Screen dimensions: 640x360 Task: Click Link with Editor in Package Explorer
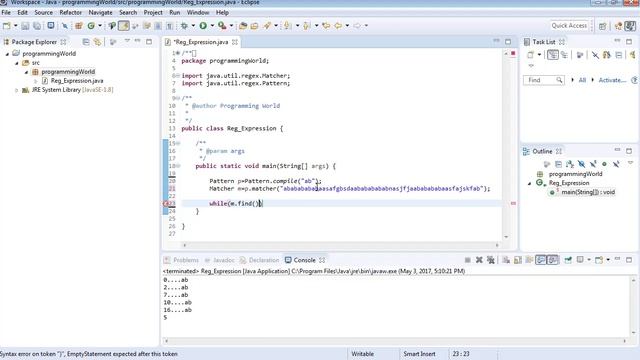pyautogui.click(x=97, y=42)
